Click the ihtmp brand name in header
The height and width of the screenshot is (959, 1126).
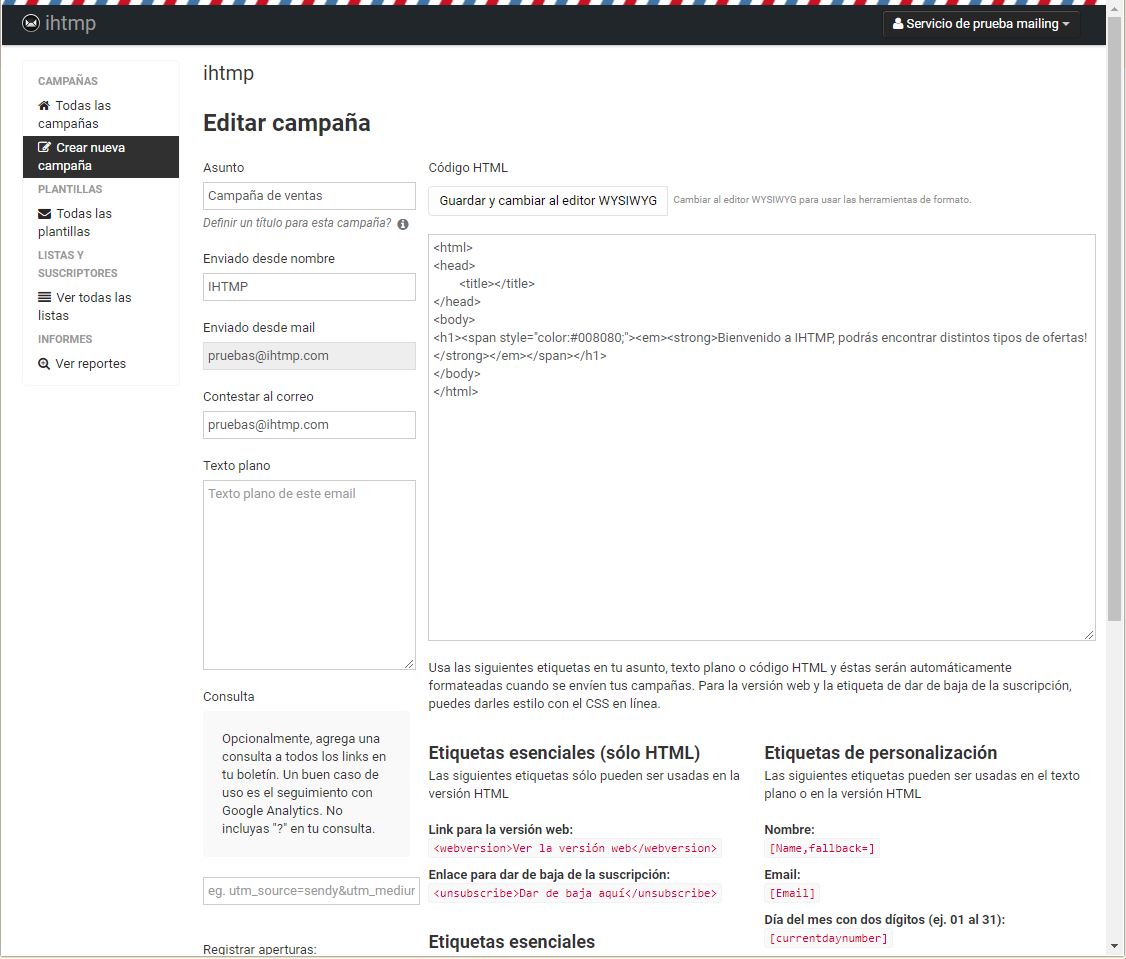coord(70,23)
